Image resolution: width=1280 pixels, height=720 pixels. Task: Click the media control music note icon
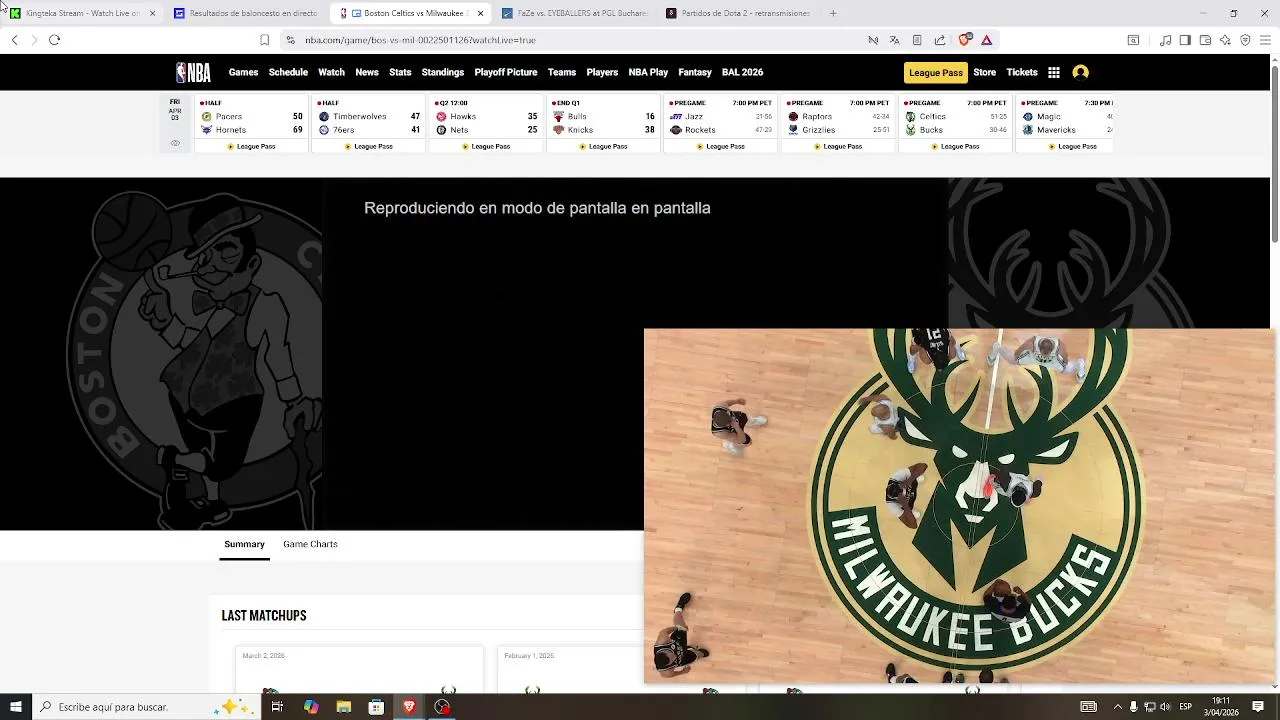(x=1165, y=40)
